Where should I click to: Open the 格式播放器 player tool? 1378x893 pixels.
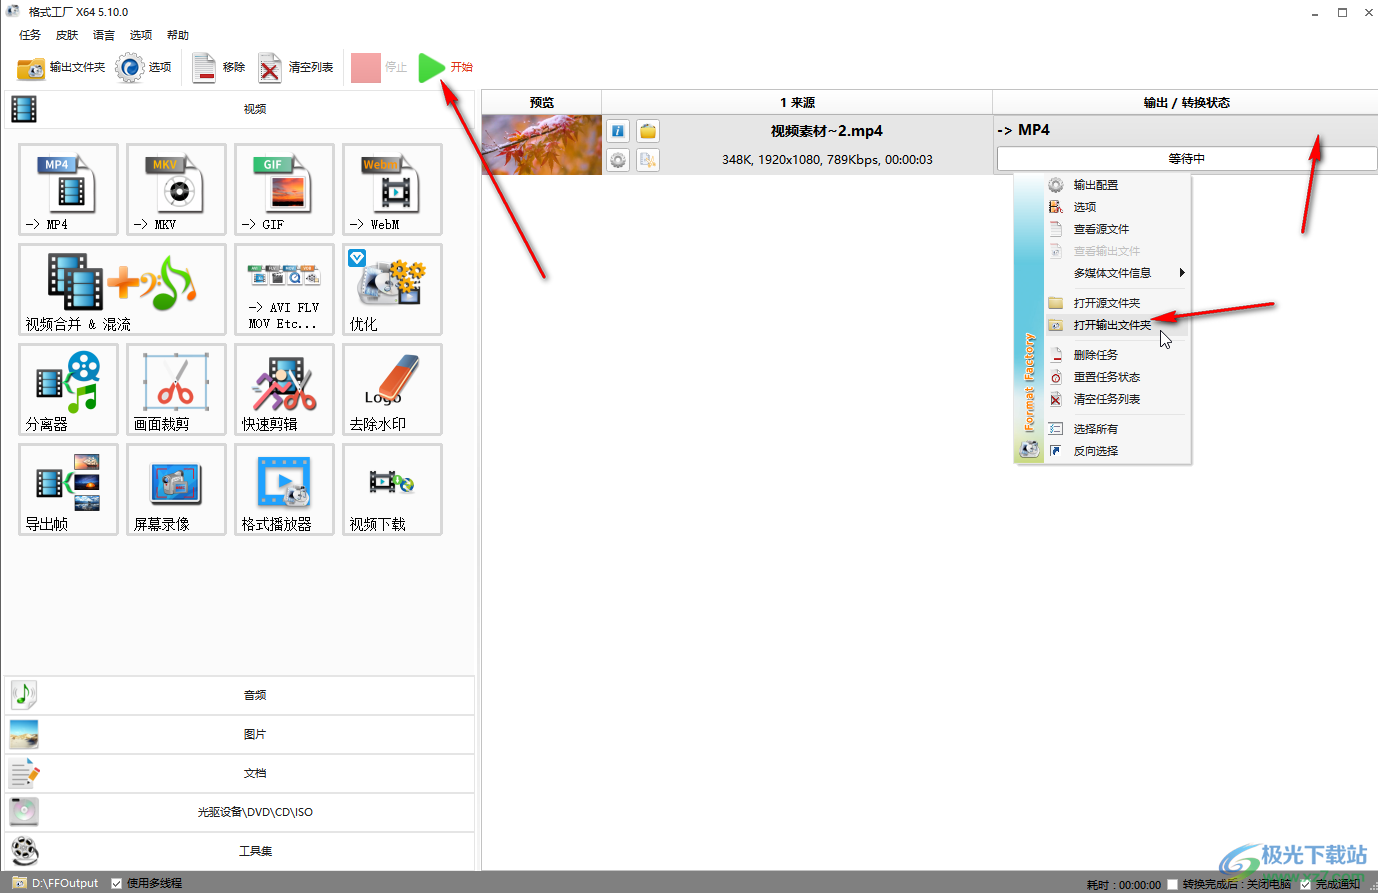(284, 489)
